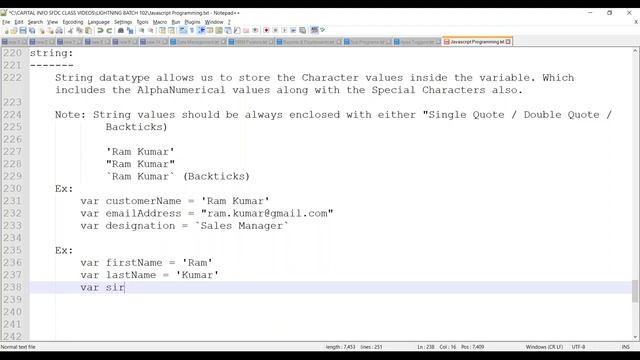
Task: Click the Close All toolbar icon
Action: click(x=51, y=31)
